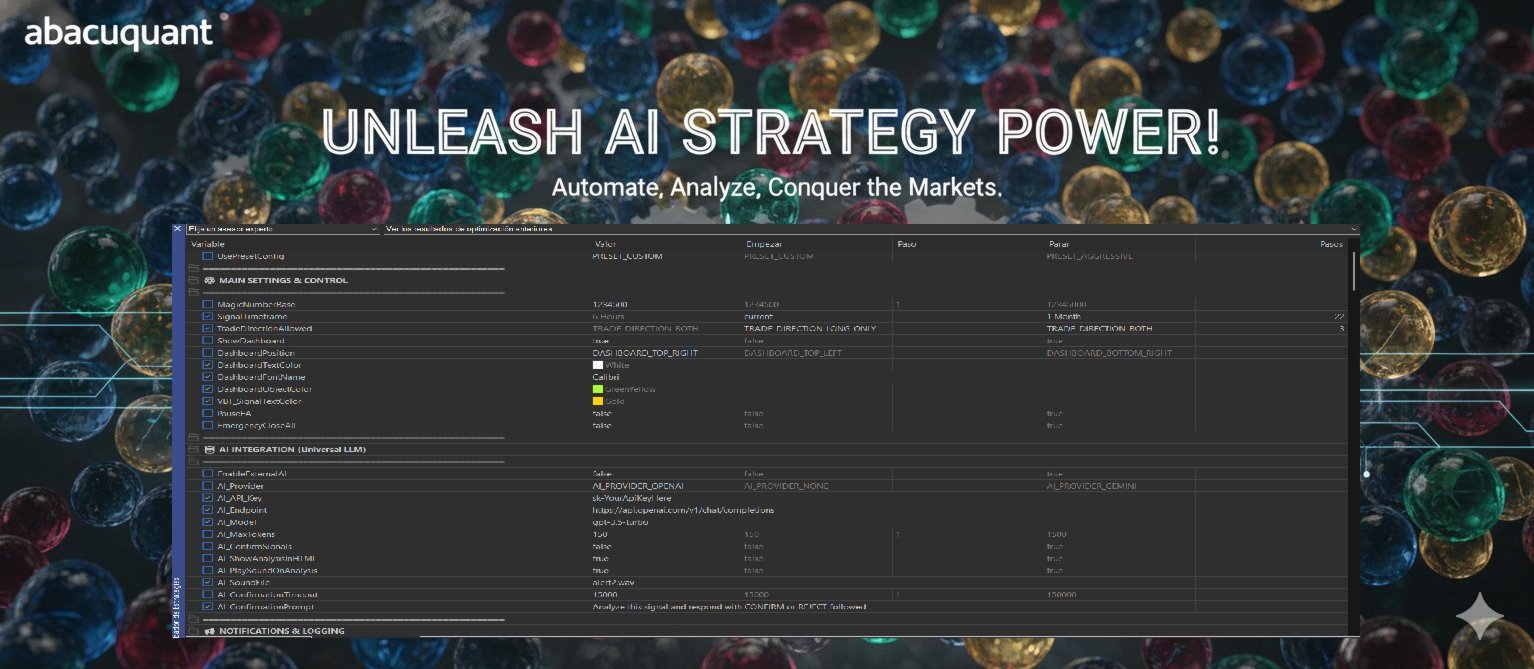Click the Valor column header
Viewport: 1534px width, 669px height.
tap(605, 244)
